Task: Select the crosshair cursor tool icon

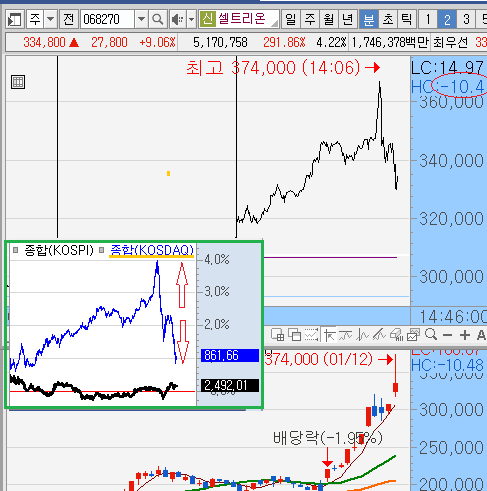Action: click(x=329, y=335)
